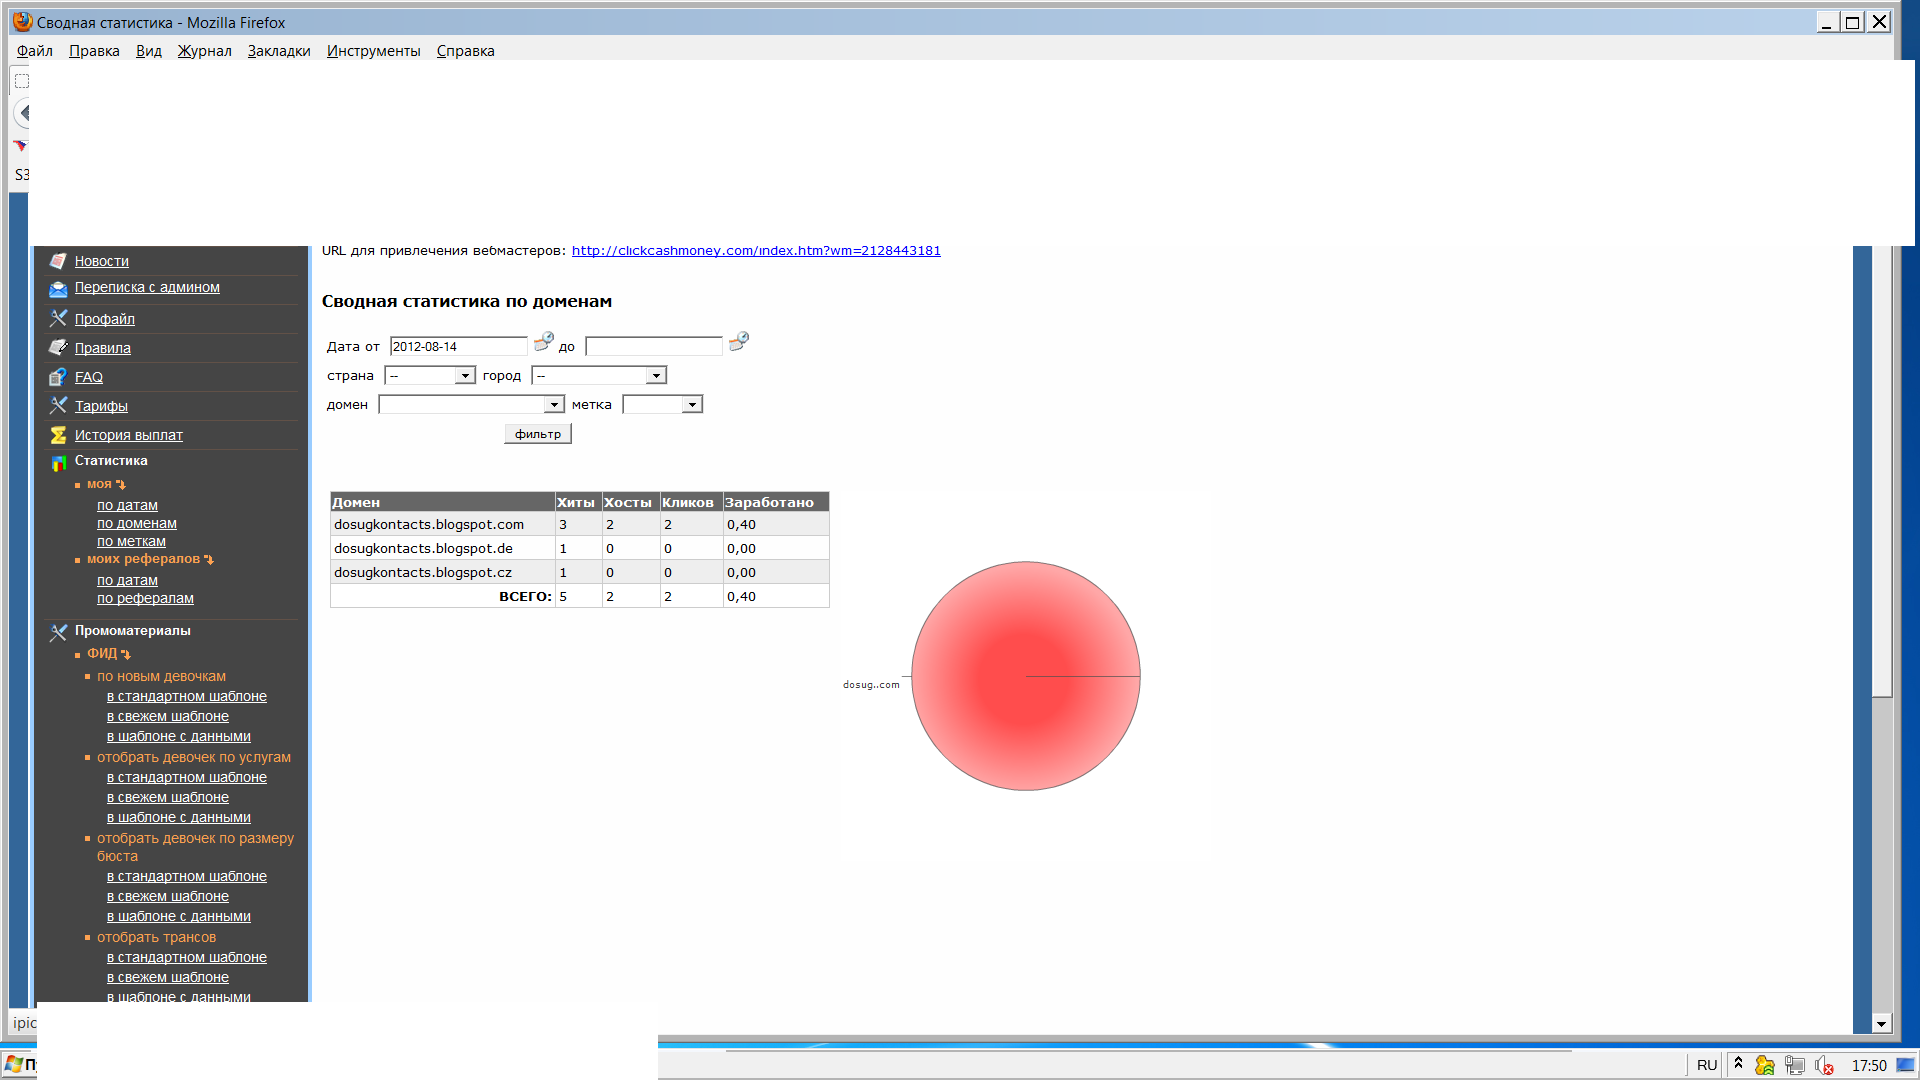The width and height of the screenshot is (1920, 1080).
Task: Click the Переписка с админом envelope icon
Action: tap(58, 289)
